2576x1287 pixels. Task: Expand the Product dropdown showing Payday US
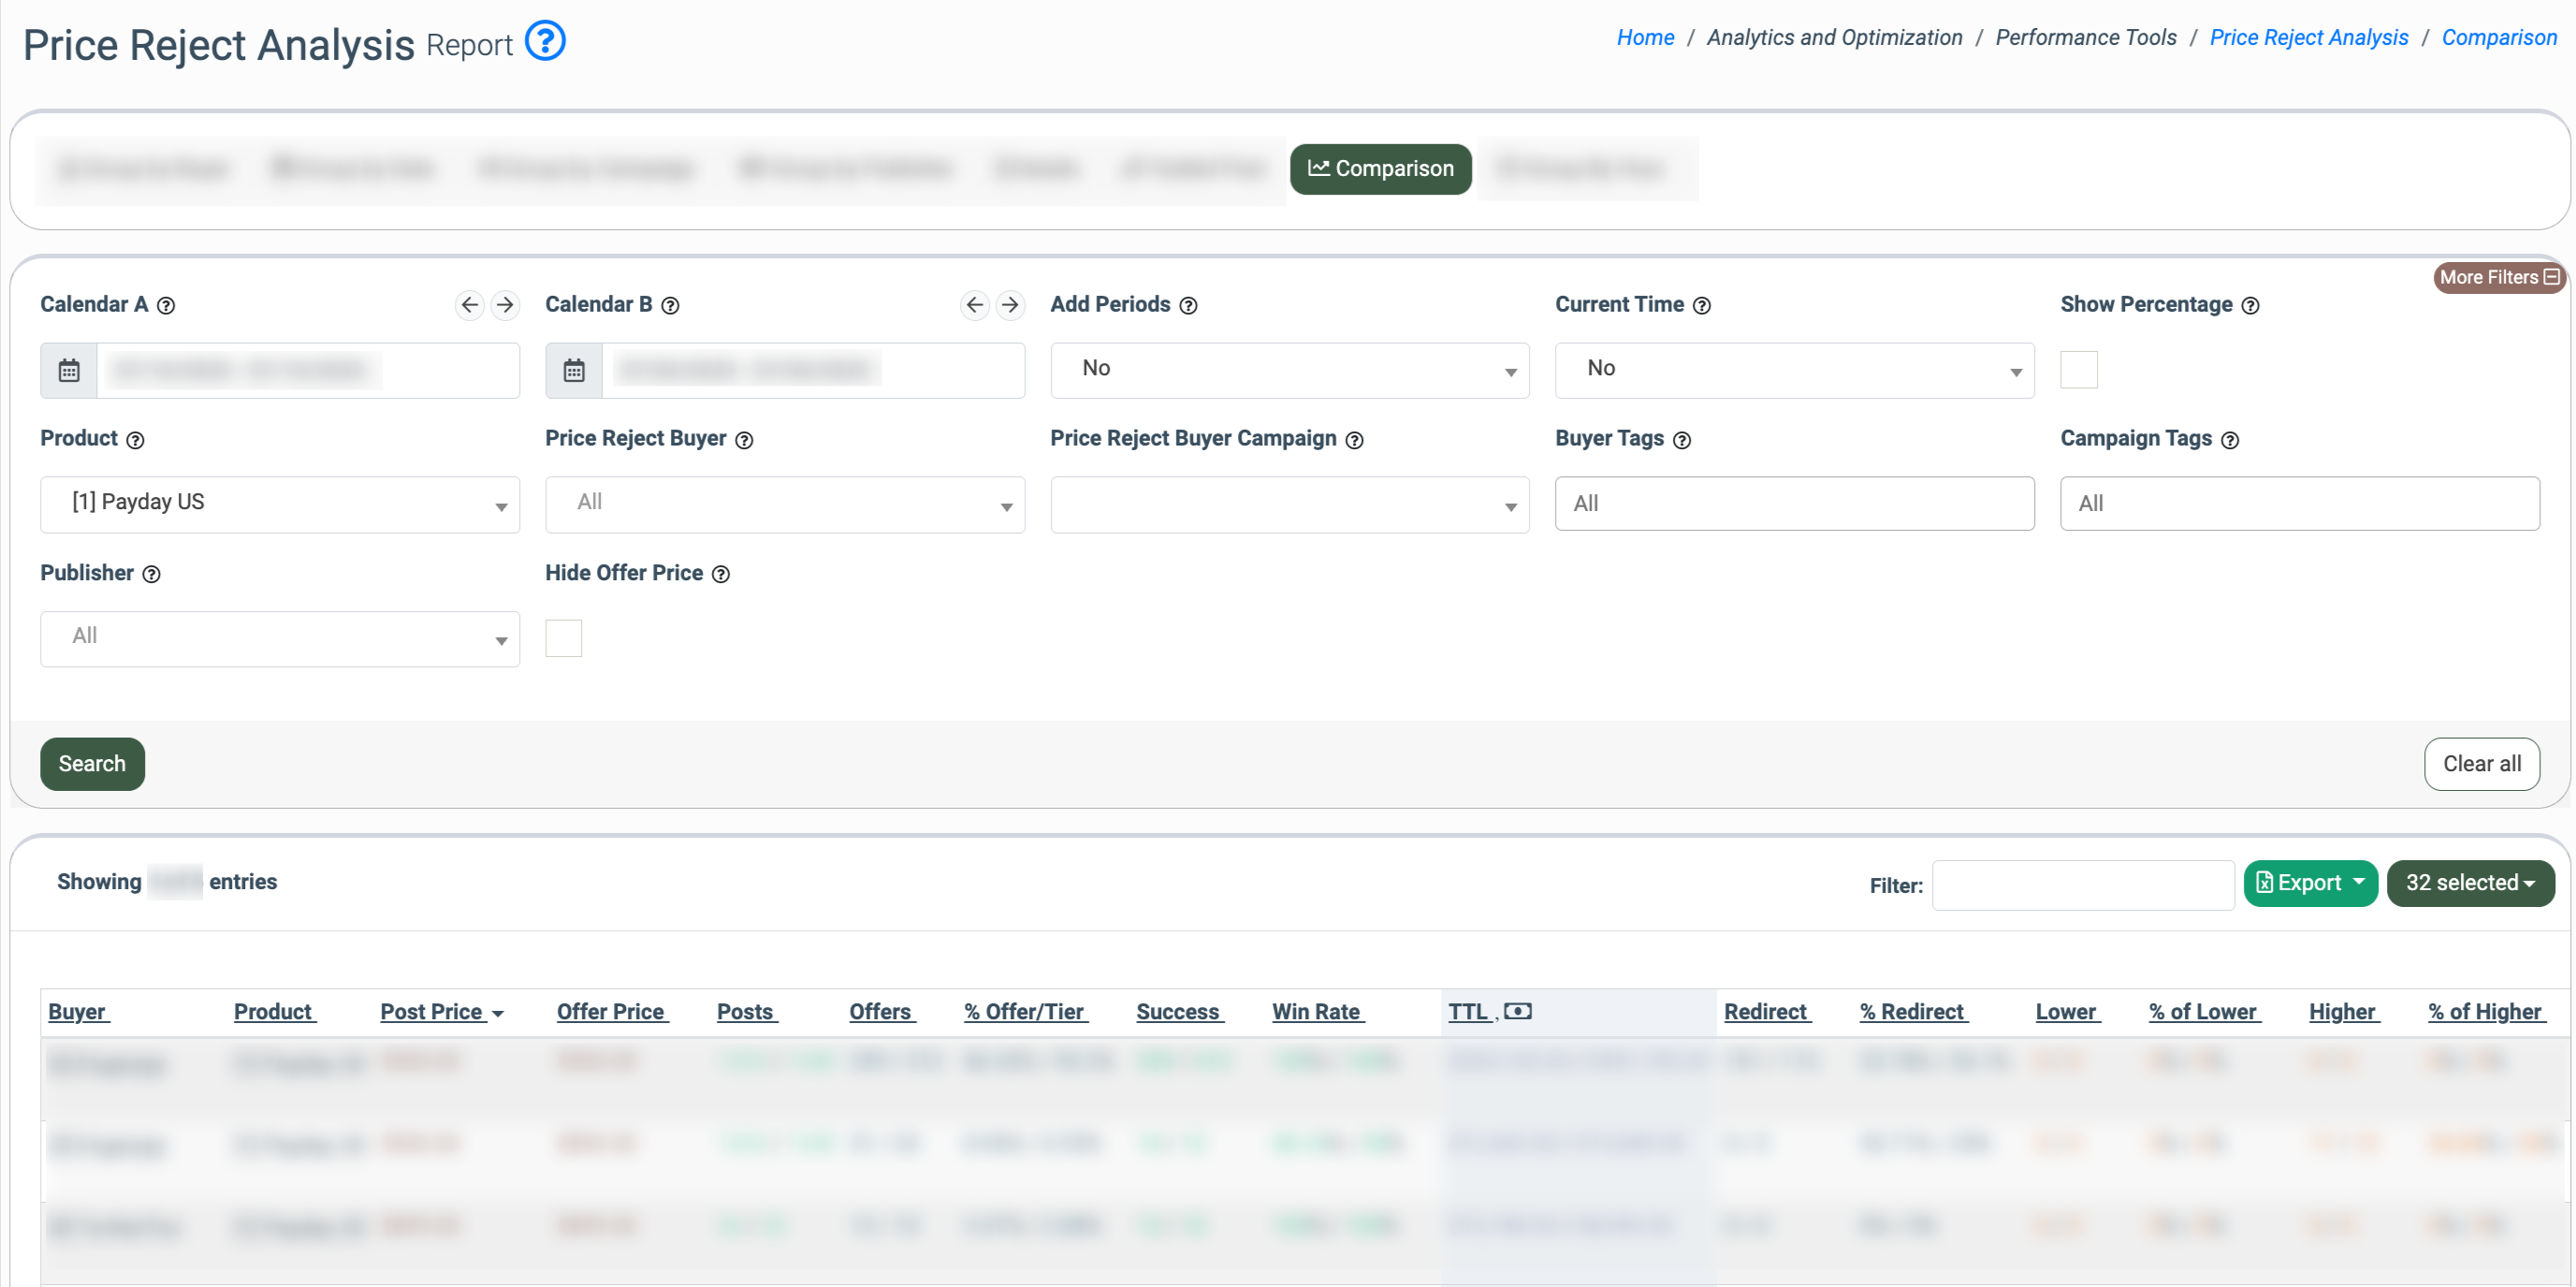pyautogui.click(x=280, y=504)
